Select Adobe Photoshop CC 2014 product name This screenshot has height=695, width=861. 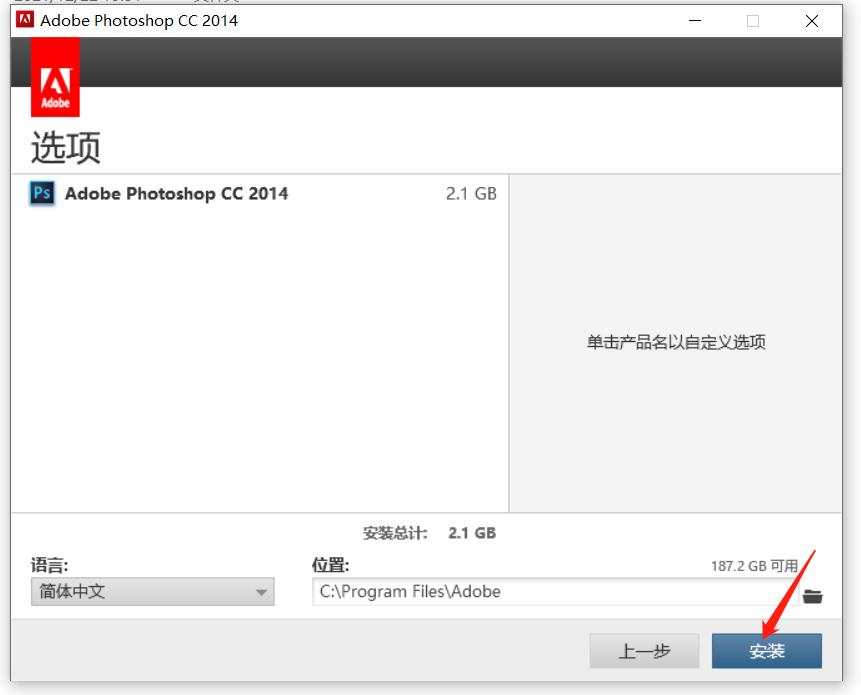point(176,194)
